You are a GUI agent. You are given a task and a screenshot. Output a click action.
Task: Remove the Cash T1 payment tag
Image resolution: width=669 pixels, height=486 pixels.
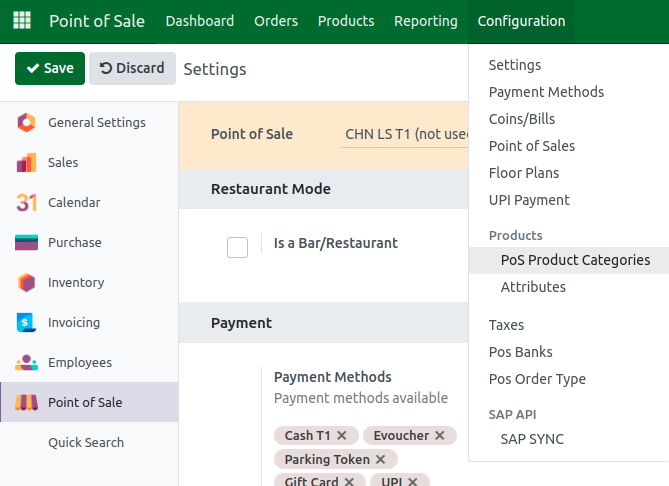pyautogui.click(x=341, y=436)
